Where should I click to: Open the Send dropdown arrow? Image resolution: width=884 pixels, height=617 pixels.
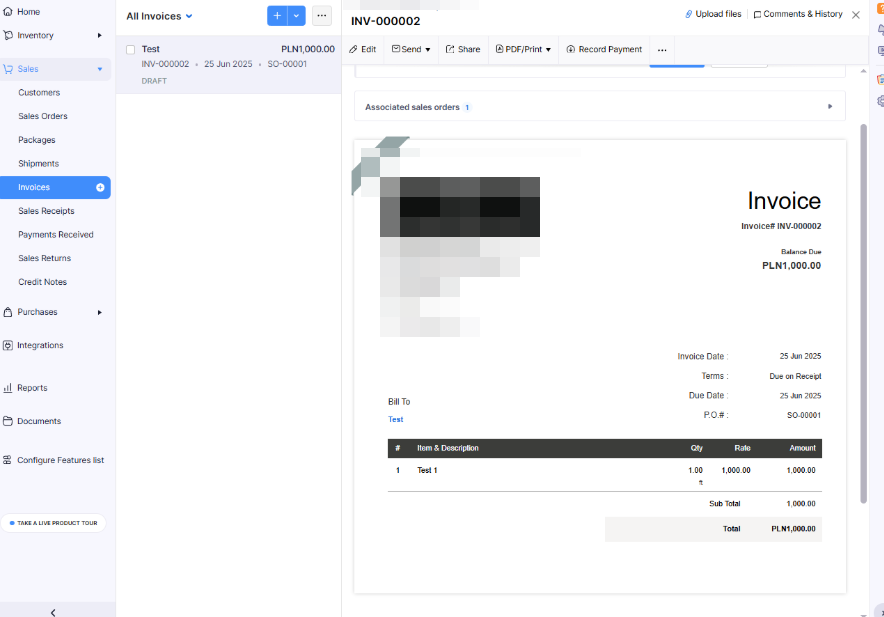coord(428,48)
